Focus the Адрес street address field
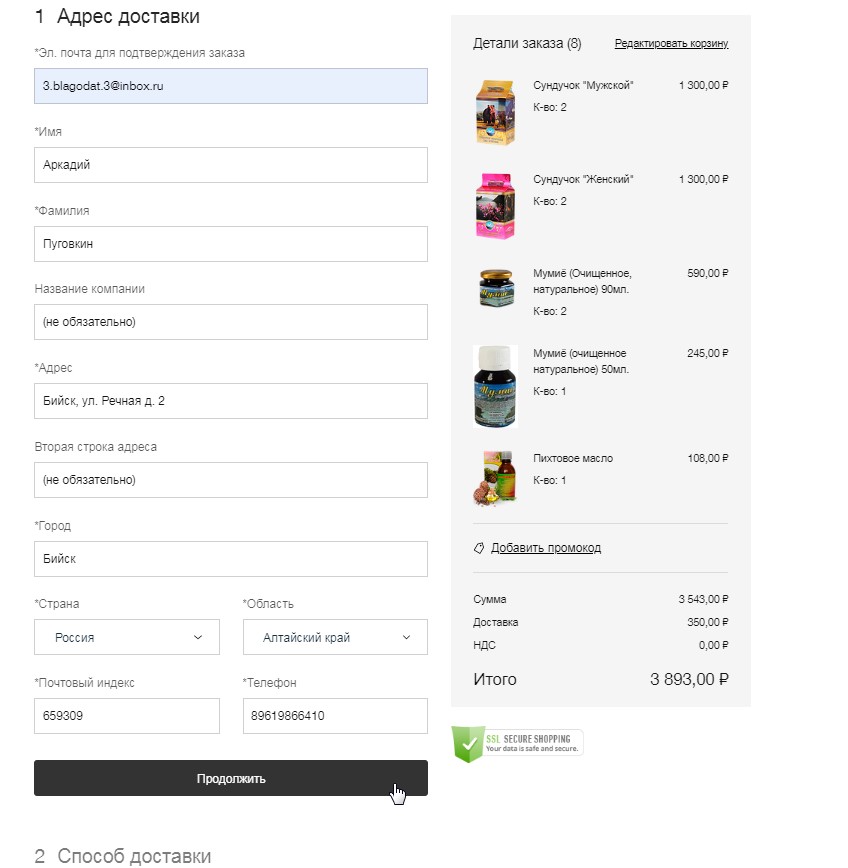The height and width of the screenshot is (868, 848). click(230, 401)
